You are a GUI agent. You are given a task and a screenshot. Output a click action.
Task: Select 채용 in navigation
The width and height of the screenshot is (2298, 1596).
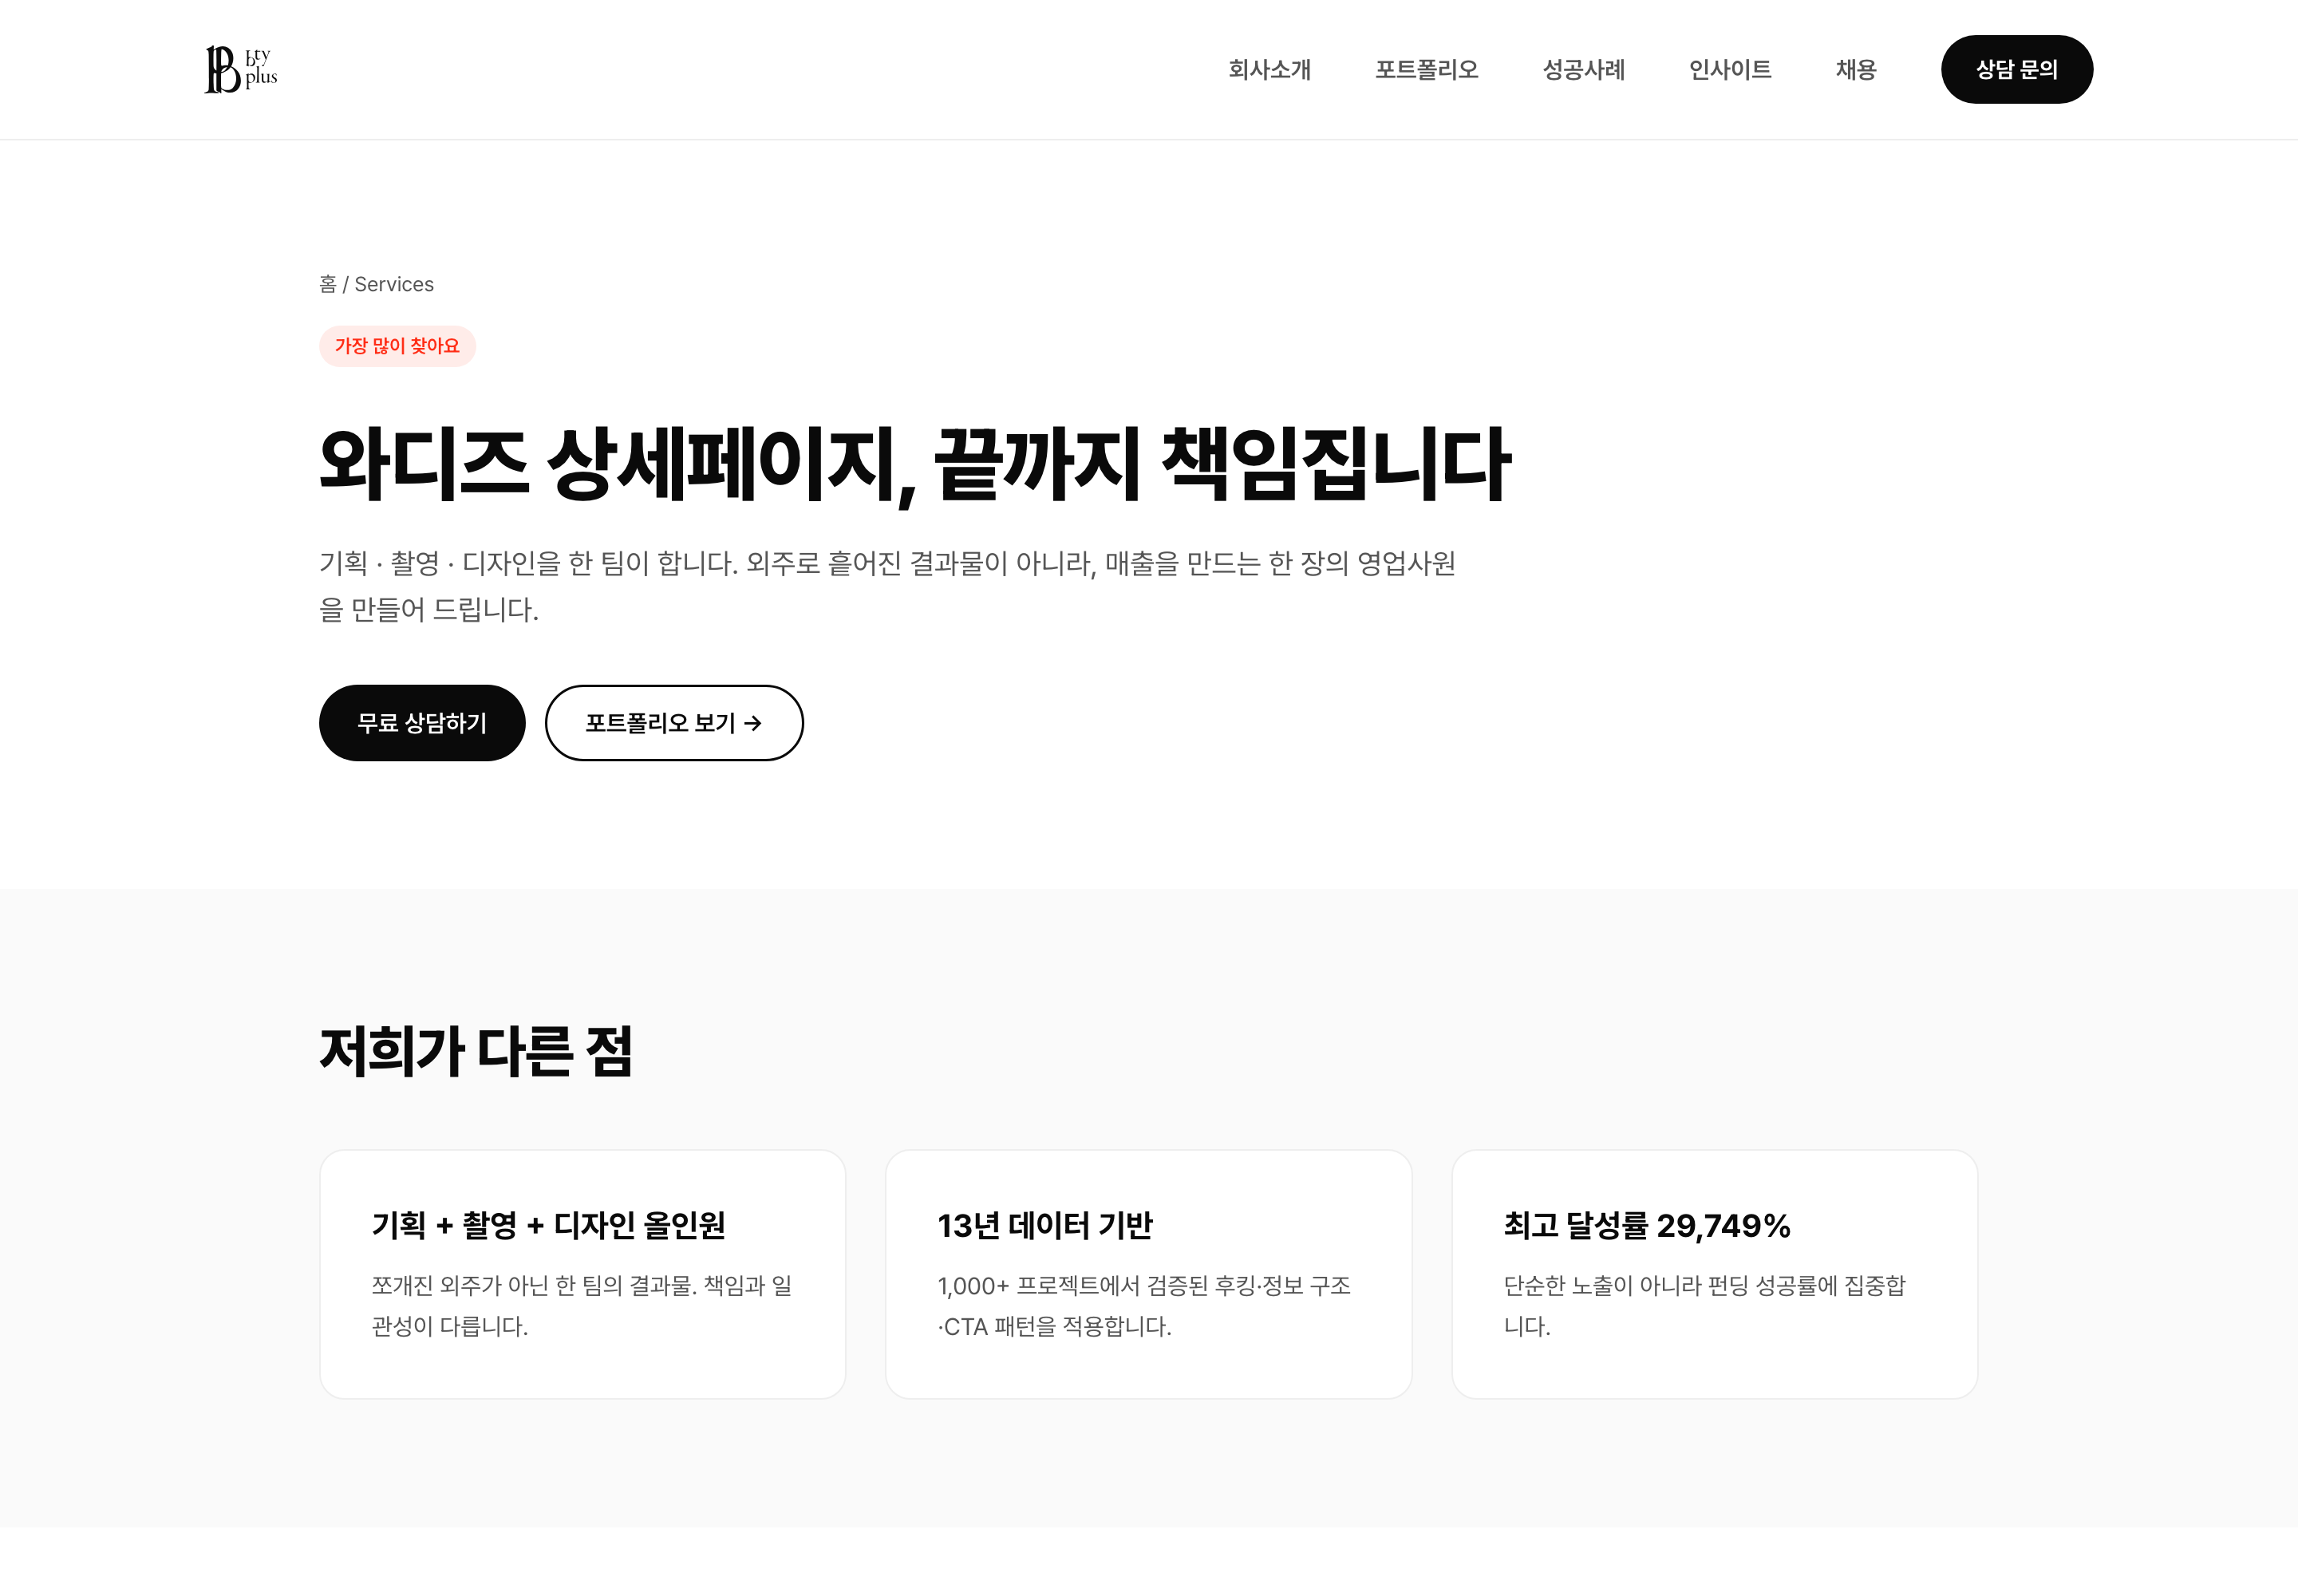click(1855, 70)
